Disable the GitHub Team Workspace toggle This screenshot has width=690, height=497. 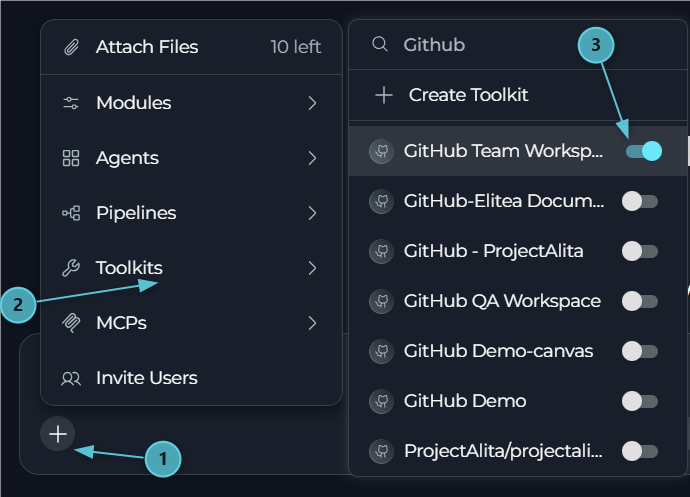[644, 151]
